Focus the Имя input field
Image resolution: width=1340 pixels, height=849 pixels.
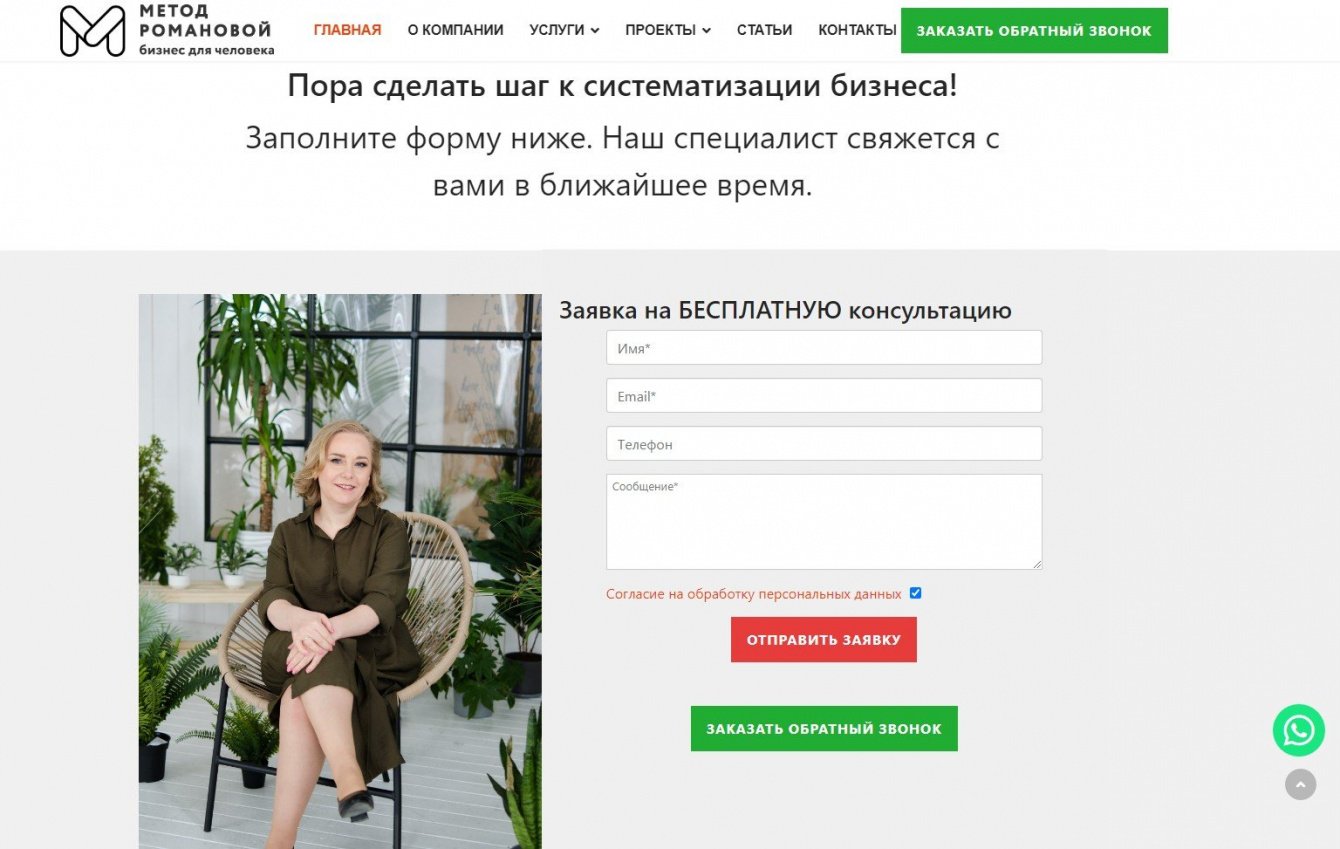(824, 348)
